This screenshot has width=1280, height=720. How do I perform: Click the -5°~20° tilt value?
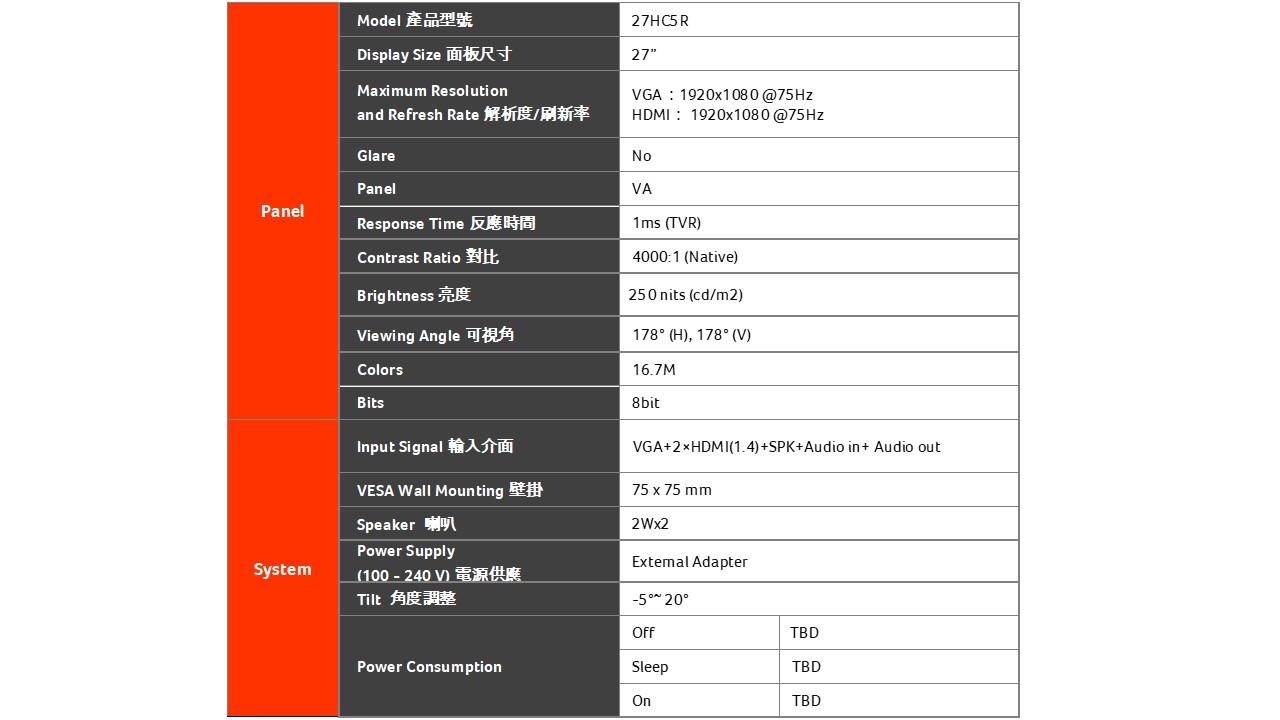click(x=661, y=600)
